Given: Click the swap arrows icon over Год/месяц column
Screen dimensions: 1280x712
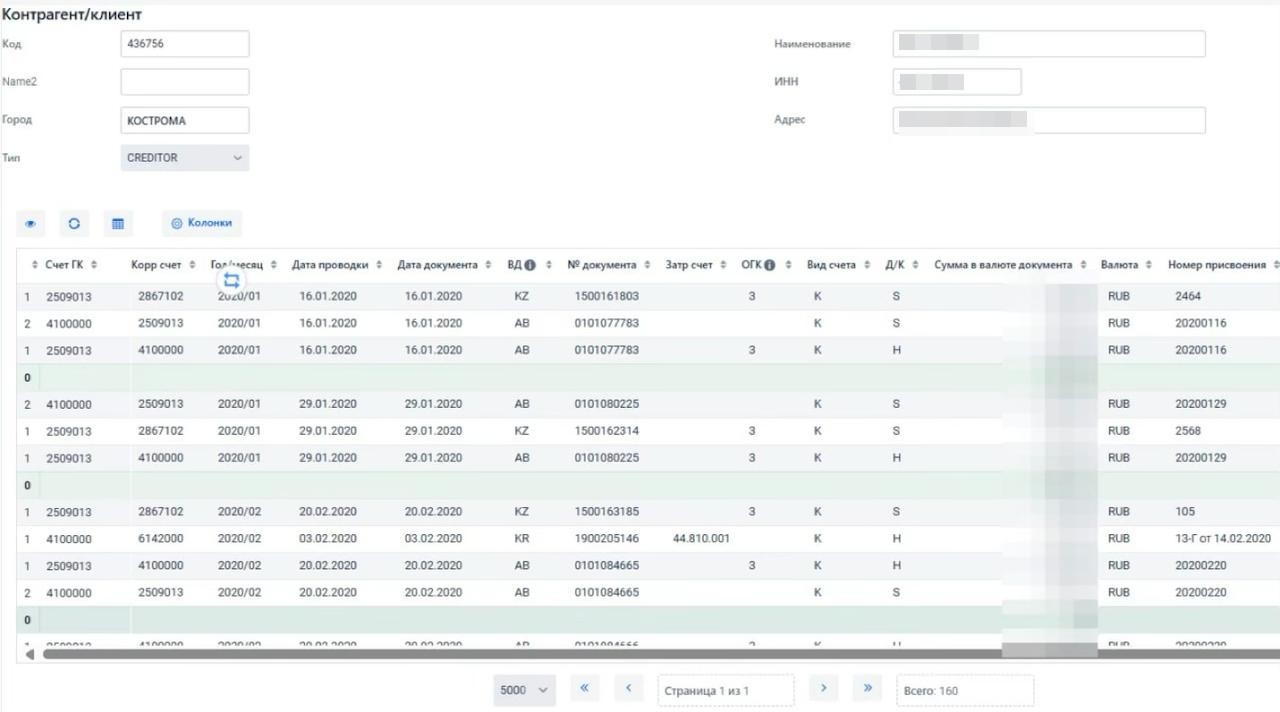Looking at the screenshot, I should click(x=231, y=281).
